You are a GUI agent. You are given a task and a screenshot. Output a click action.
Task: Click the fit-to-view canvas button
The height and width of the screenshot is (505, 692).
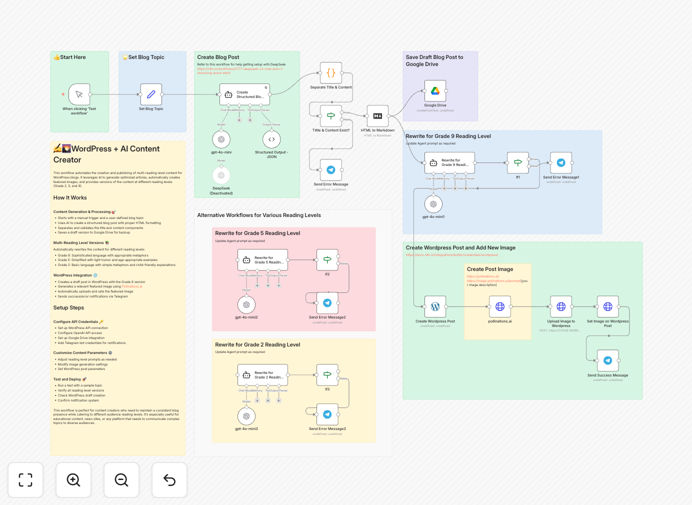coord(26,480)
